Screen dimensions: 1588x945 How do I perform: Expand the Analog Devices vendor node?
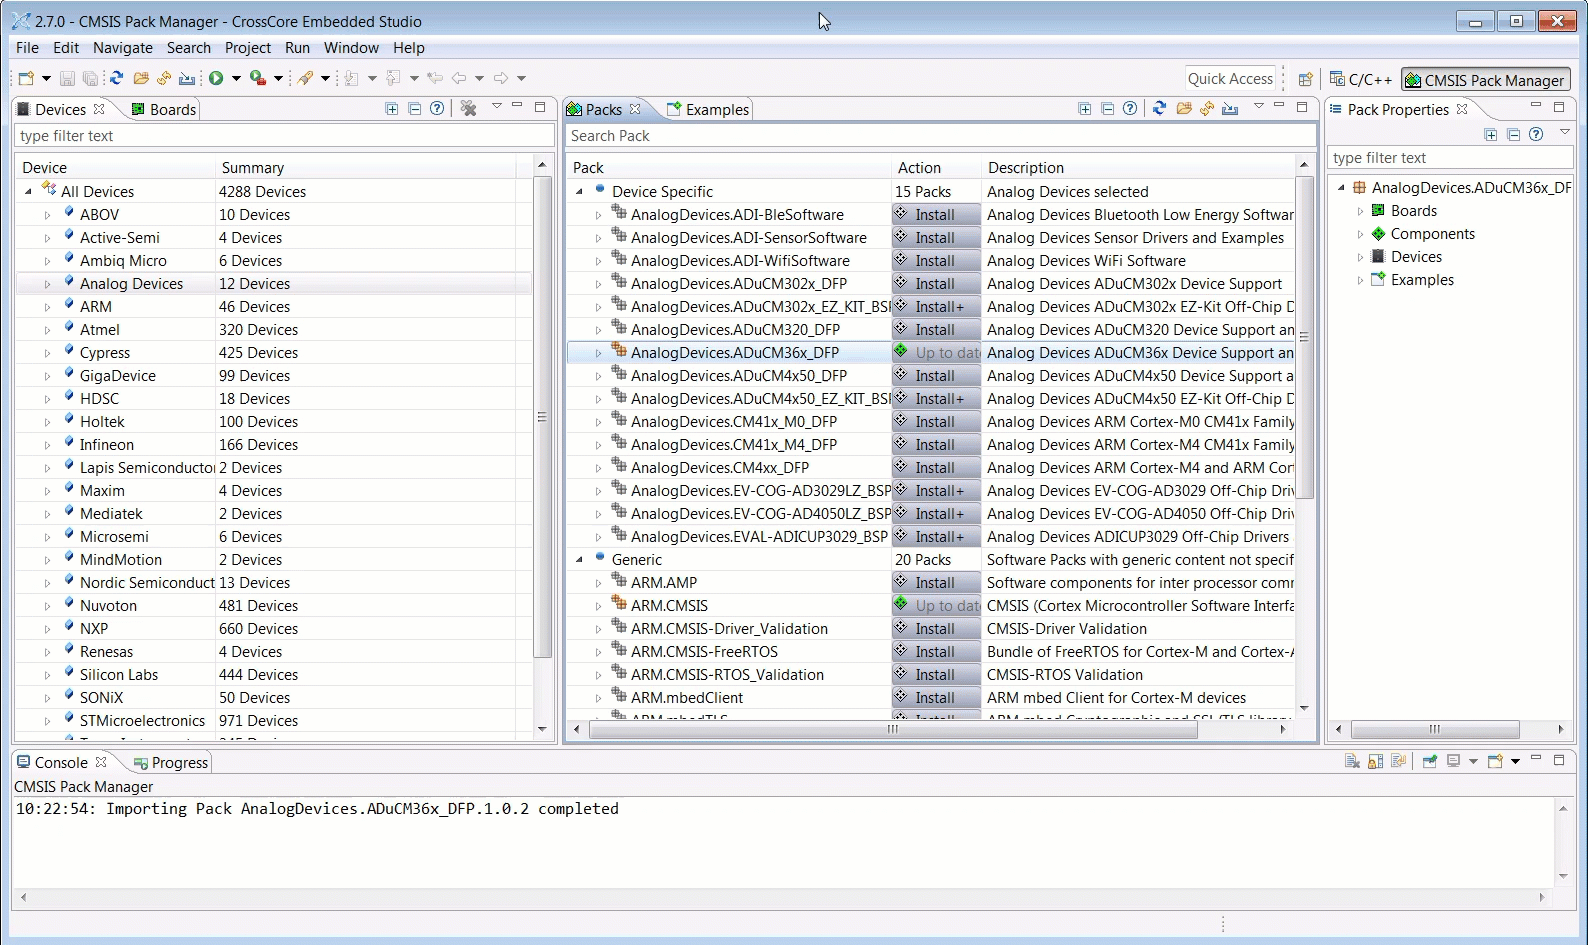[47, 284]
